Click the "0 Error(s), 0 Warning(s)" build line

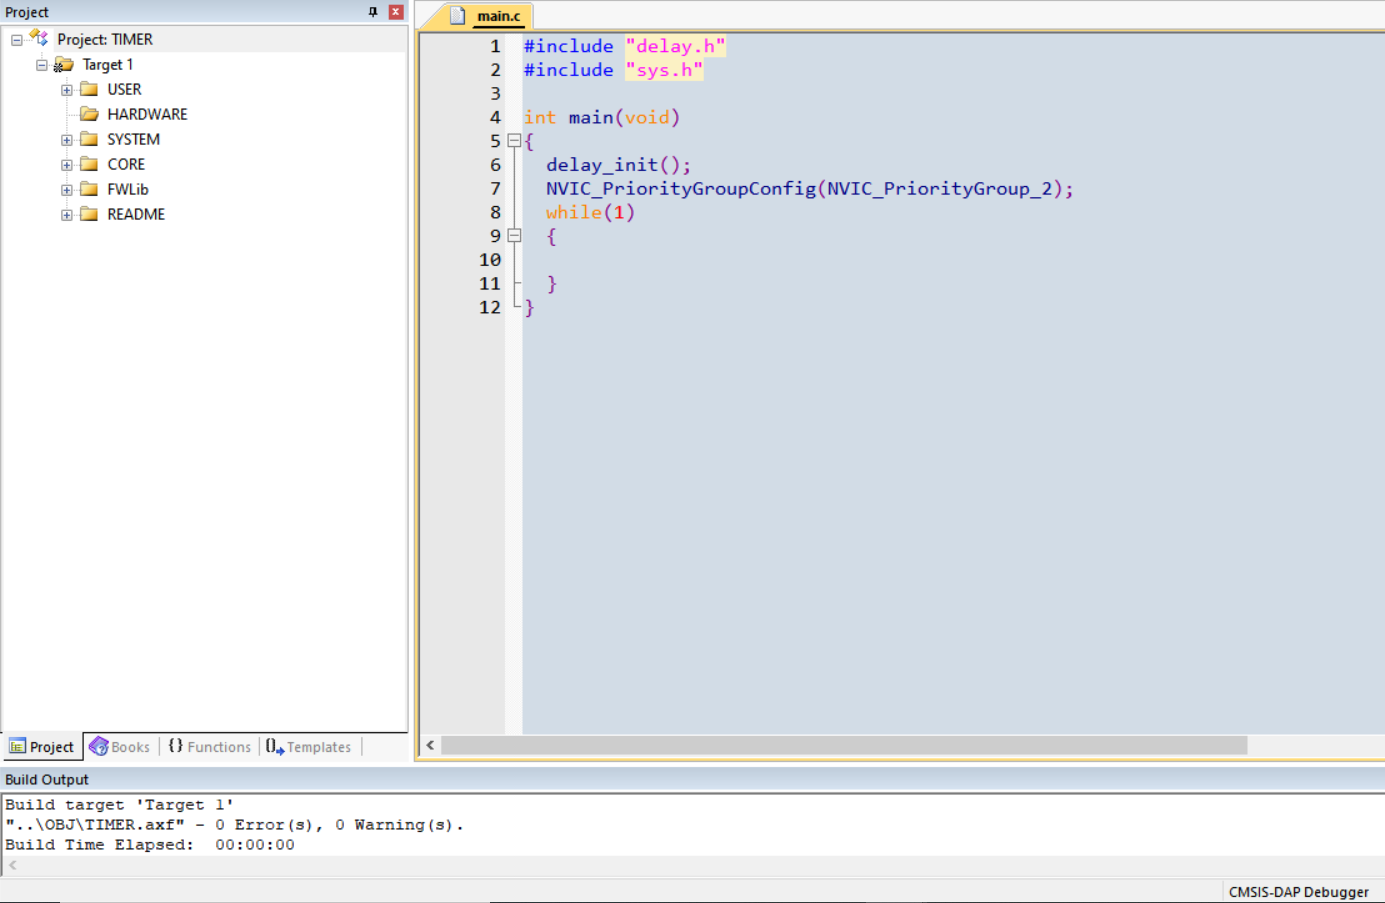point(234,825)
